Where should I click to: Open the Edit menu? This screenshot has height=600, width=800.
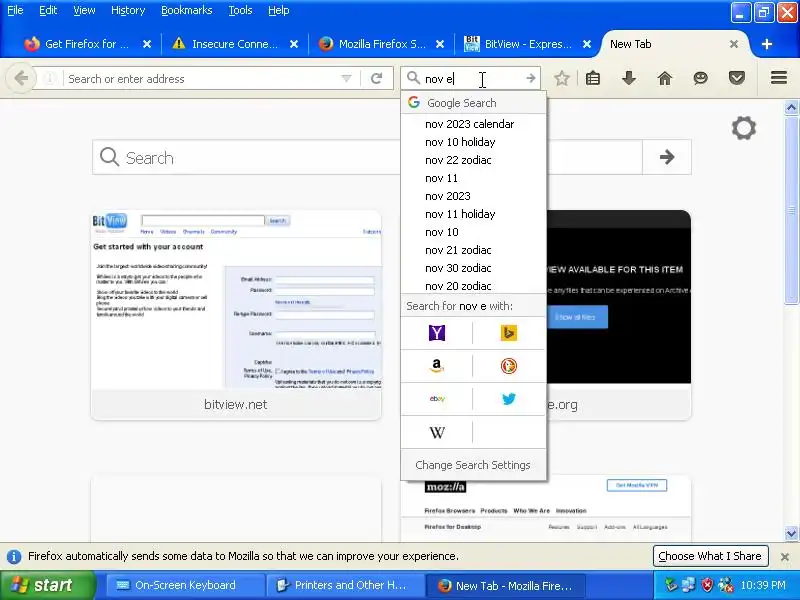click(48, 10)
